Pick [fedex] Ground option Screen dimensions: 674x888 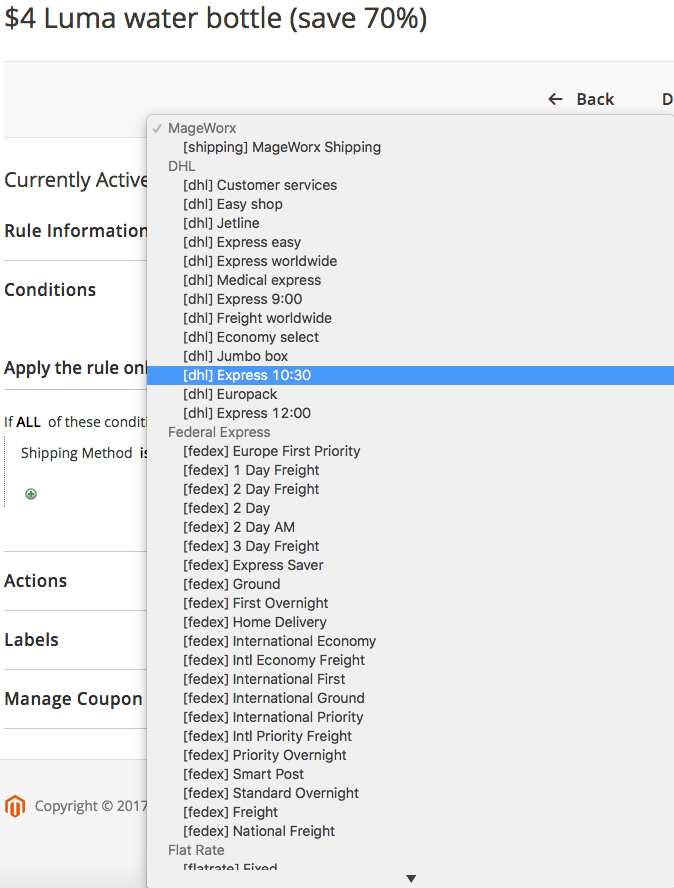[x=411, y=584]
